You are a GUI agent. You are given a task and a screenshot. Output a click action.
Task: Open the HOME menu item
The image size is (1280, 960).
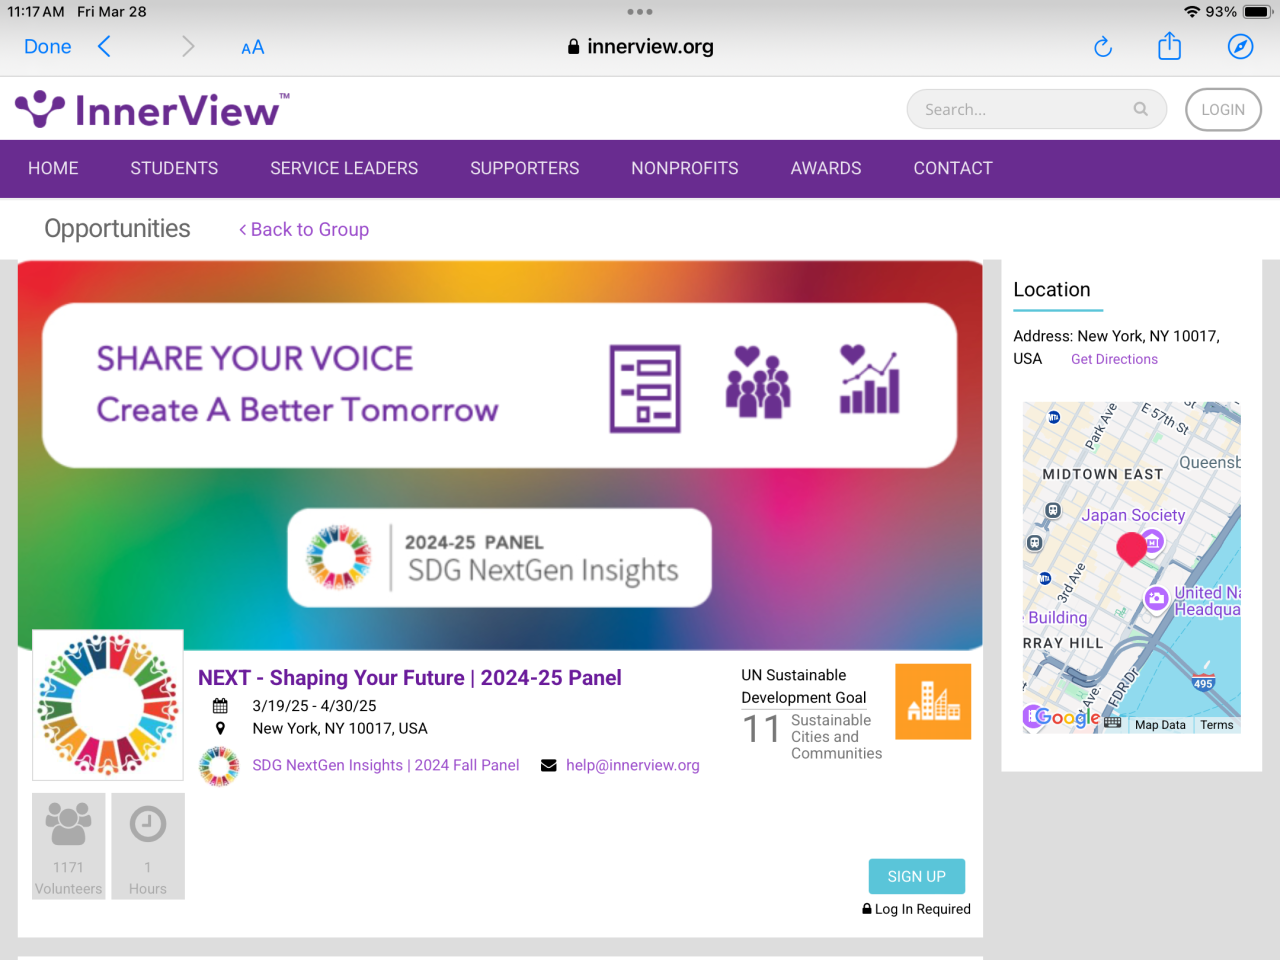[53, 168]
